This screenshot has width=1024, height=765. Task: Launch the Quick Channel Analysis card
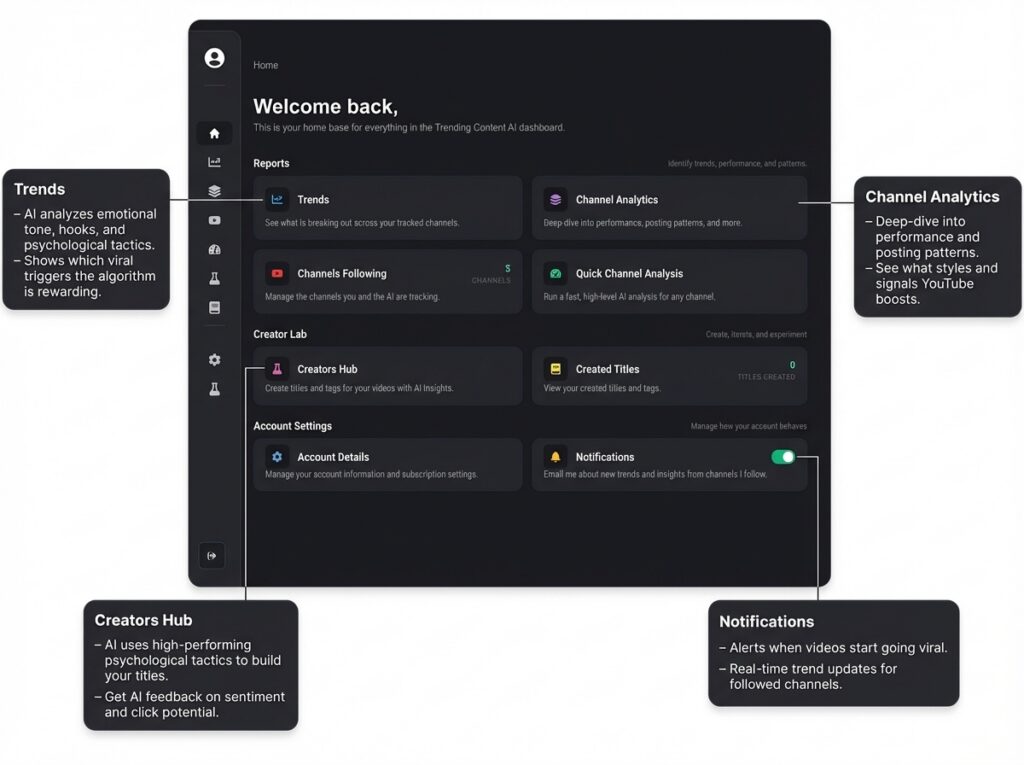point(668,282)
